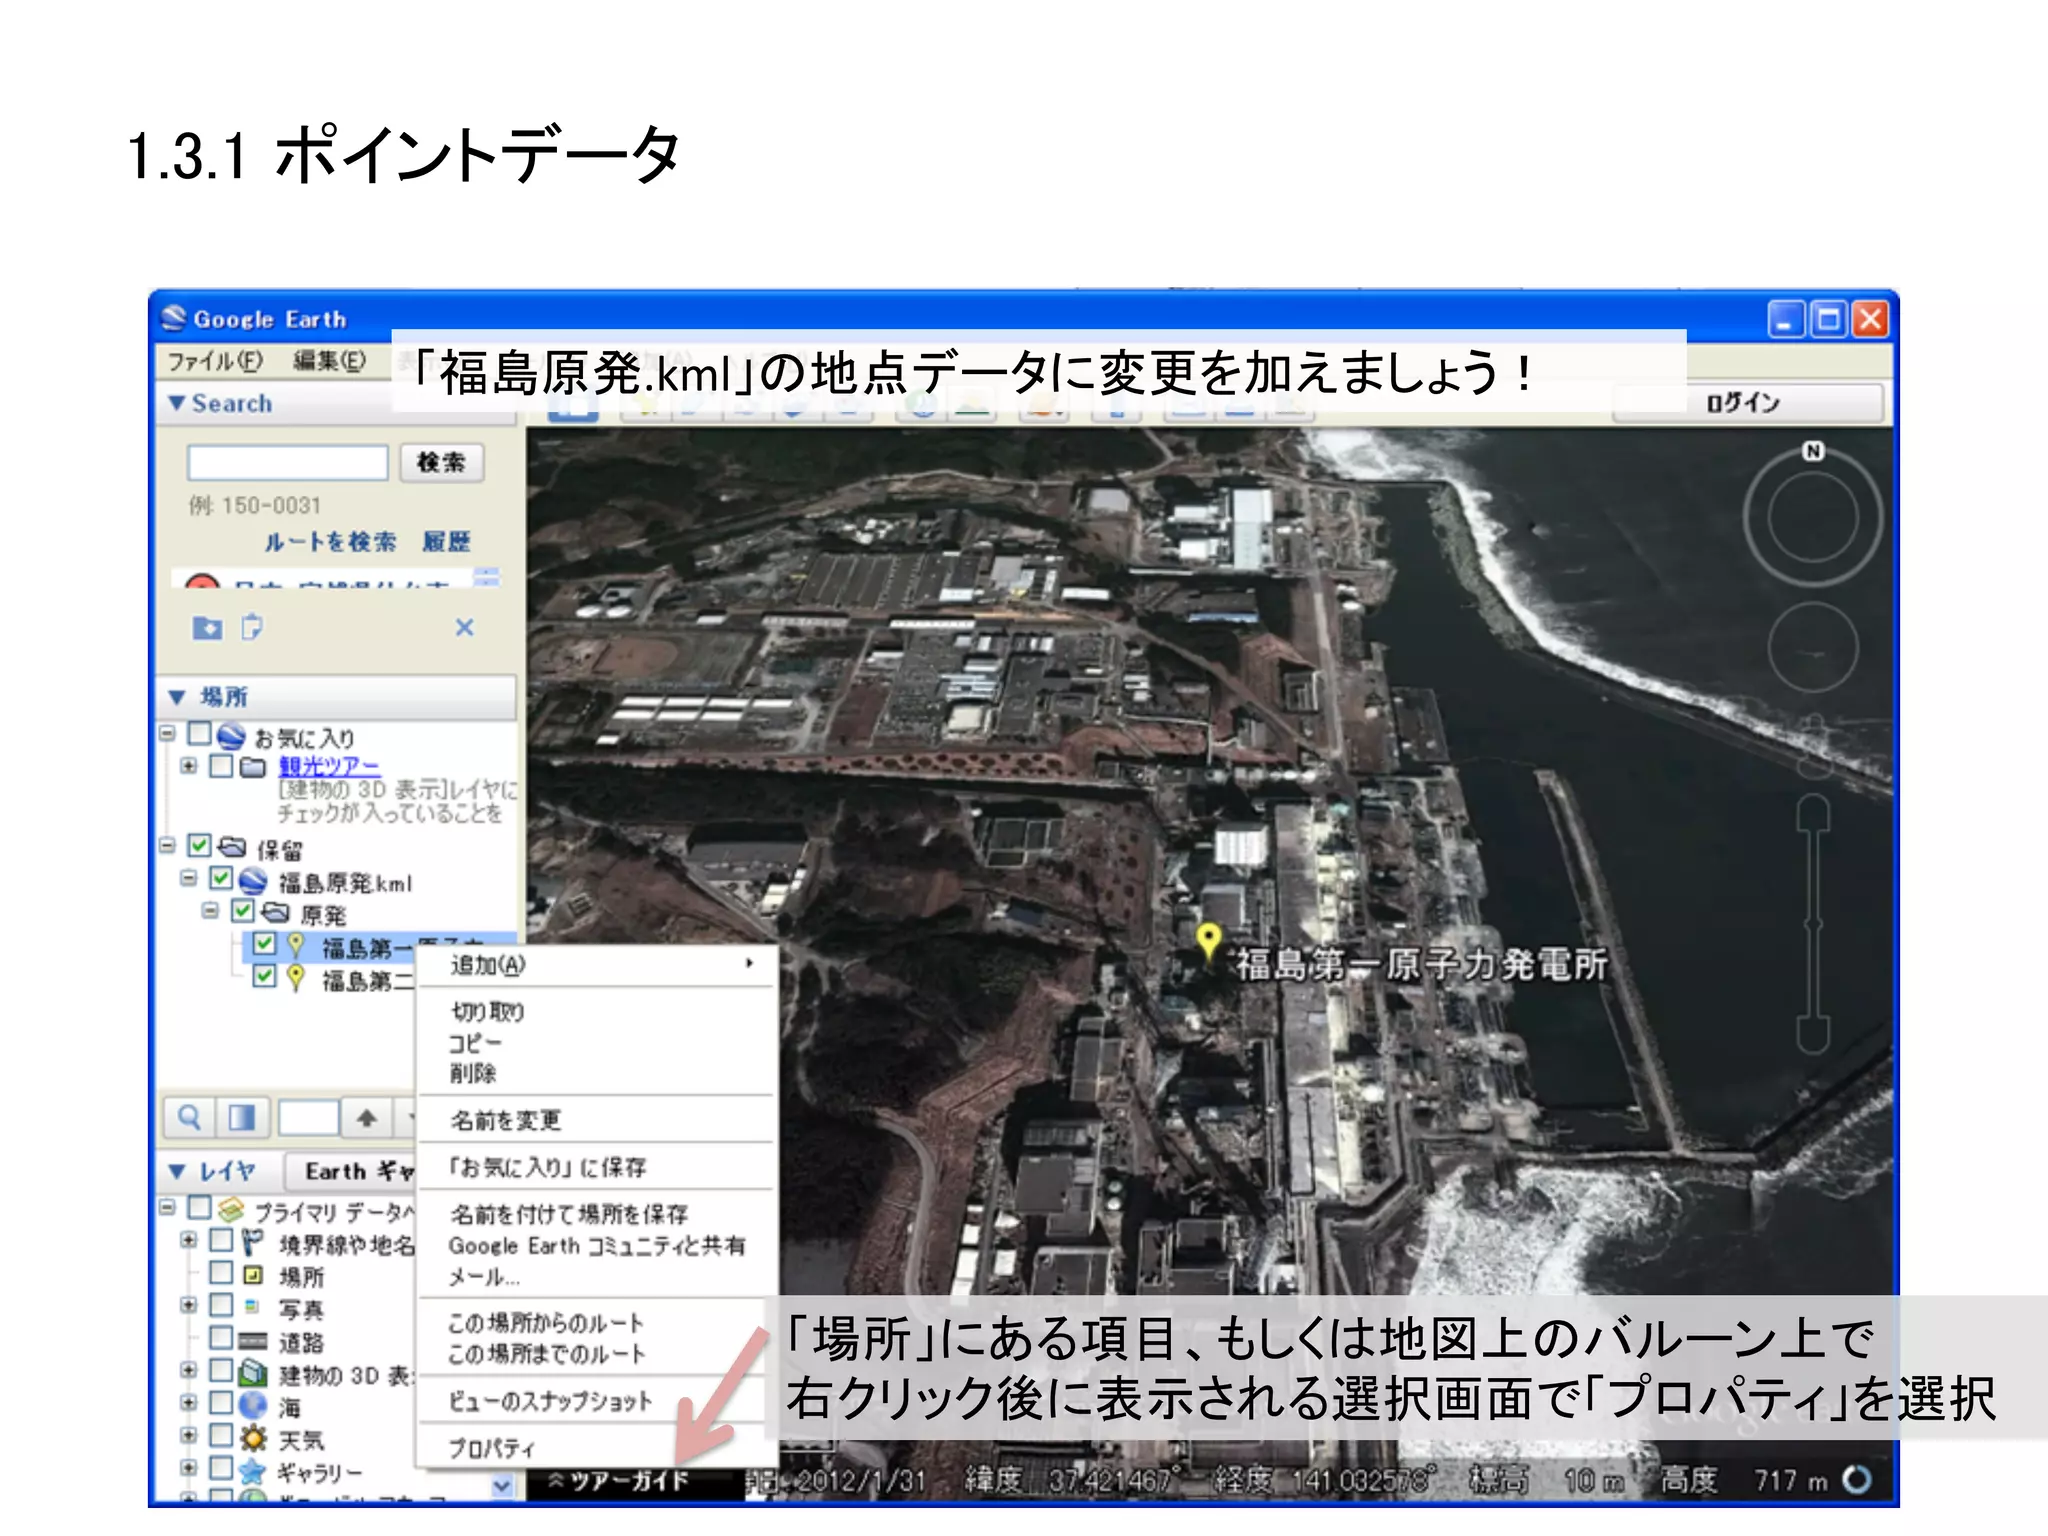Collapse the 原発 folder node
The width and height of the screenshot is (2048, 1536).
tap(210, 911)
